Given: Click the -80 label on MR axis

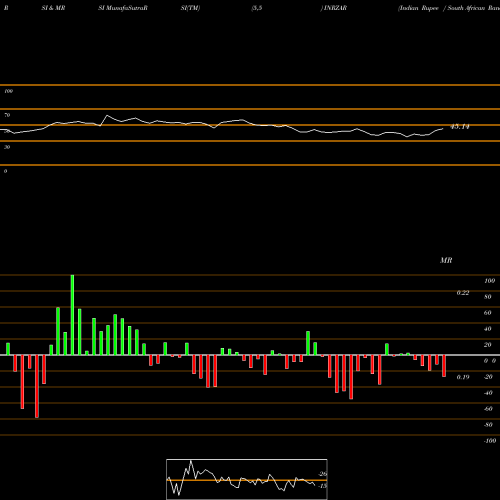Looking at the screenshot, I should click(488, 425).
